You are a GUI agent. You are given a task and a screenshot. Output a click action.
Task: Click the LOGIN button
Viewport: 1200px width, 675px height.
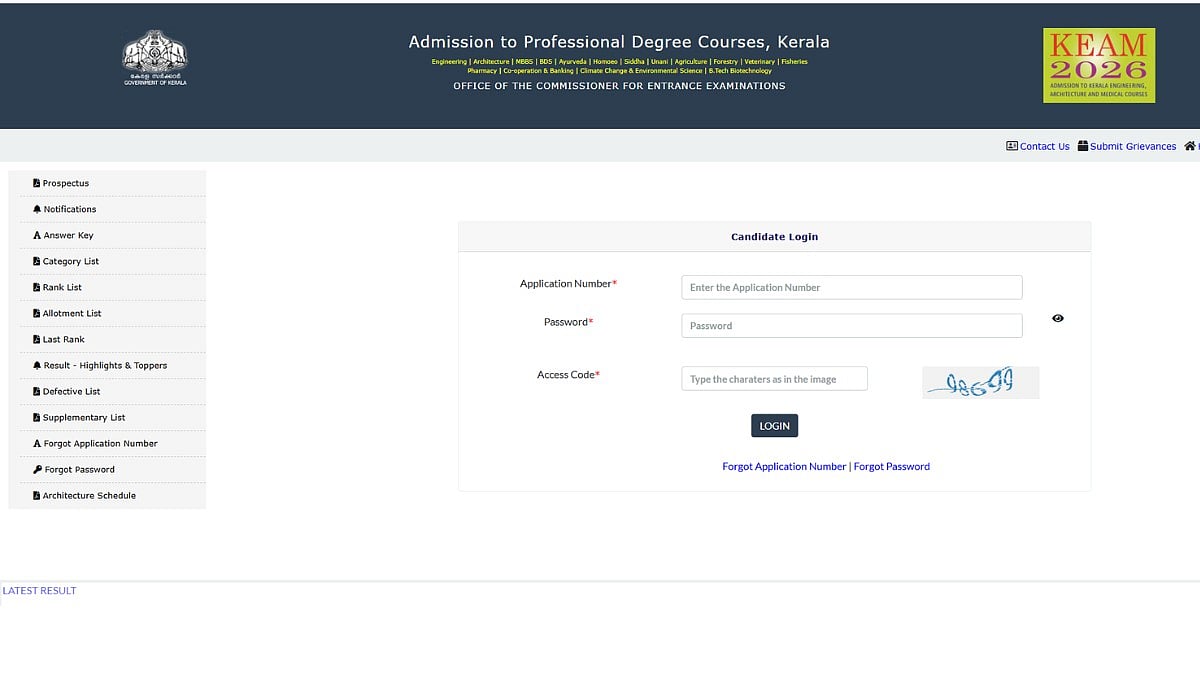pos(775,426)
